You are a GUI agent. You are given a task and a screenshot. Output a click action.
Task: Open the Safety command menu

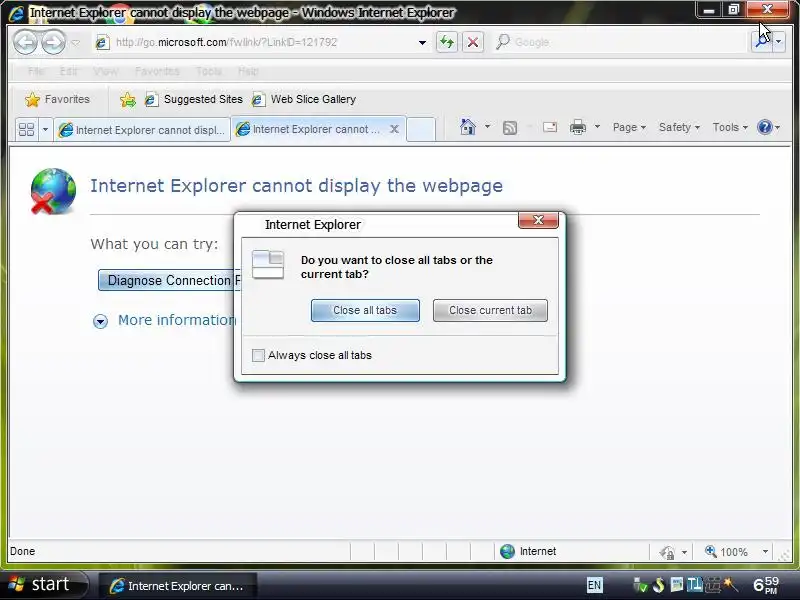[x=679, y=128]
